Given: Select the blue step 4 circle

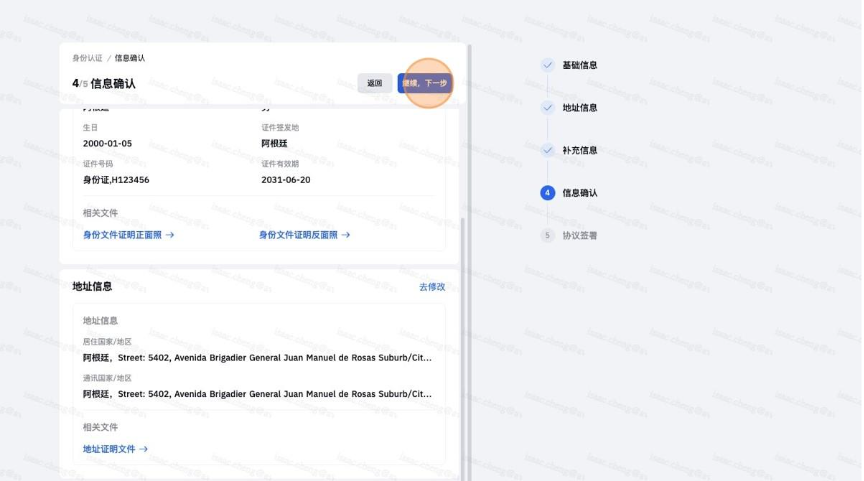Looking at the screenshot, I should tap(547, 193).
